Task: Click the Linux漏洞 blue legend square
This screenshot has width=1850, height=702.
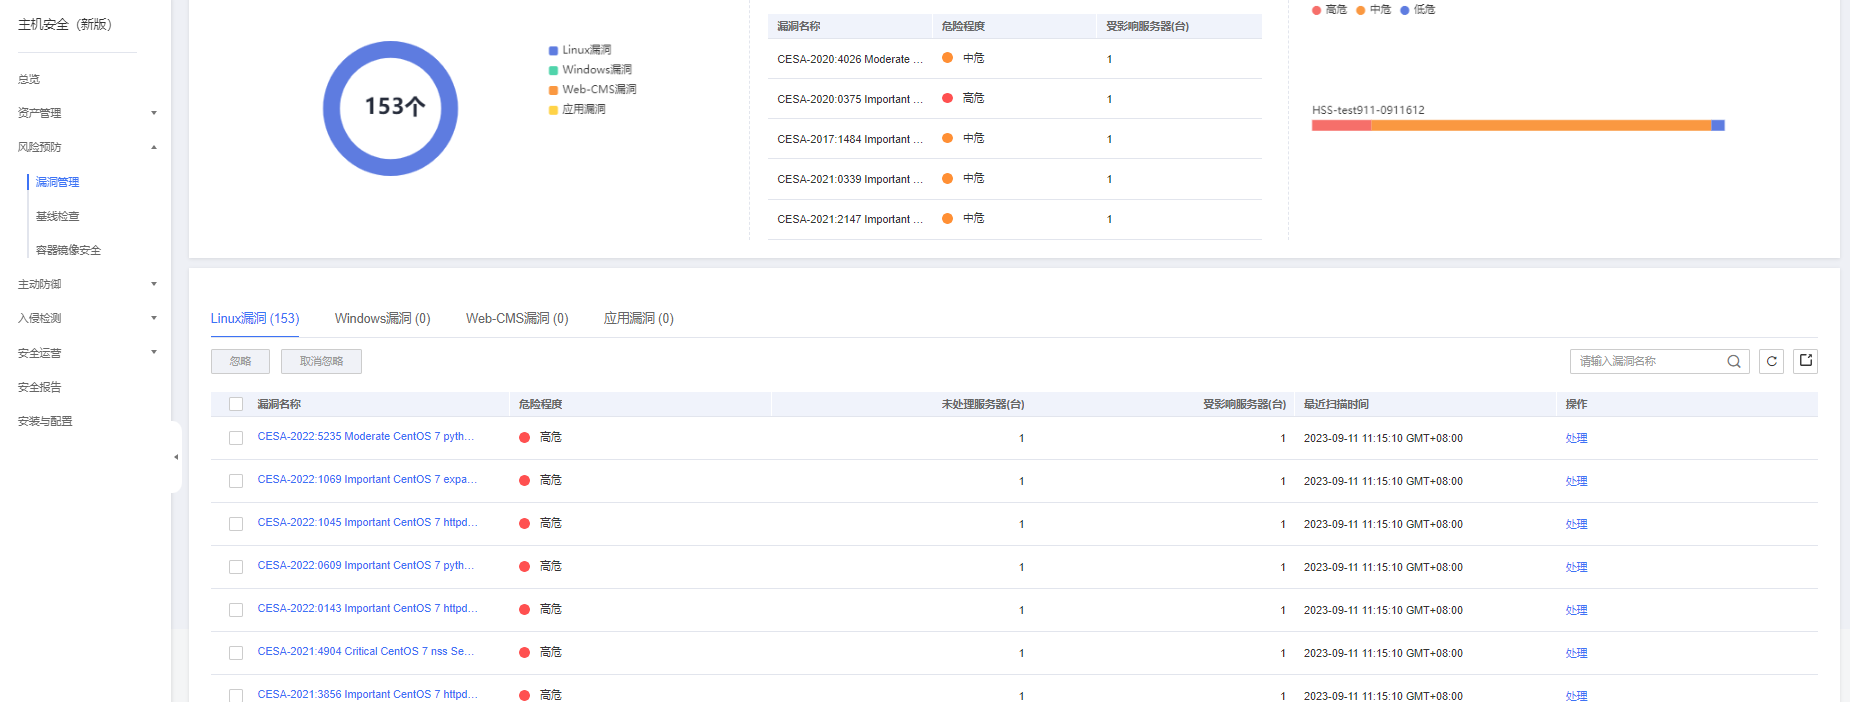Action: pos(553,50)
